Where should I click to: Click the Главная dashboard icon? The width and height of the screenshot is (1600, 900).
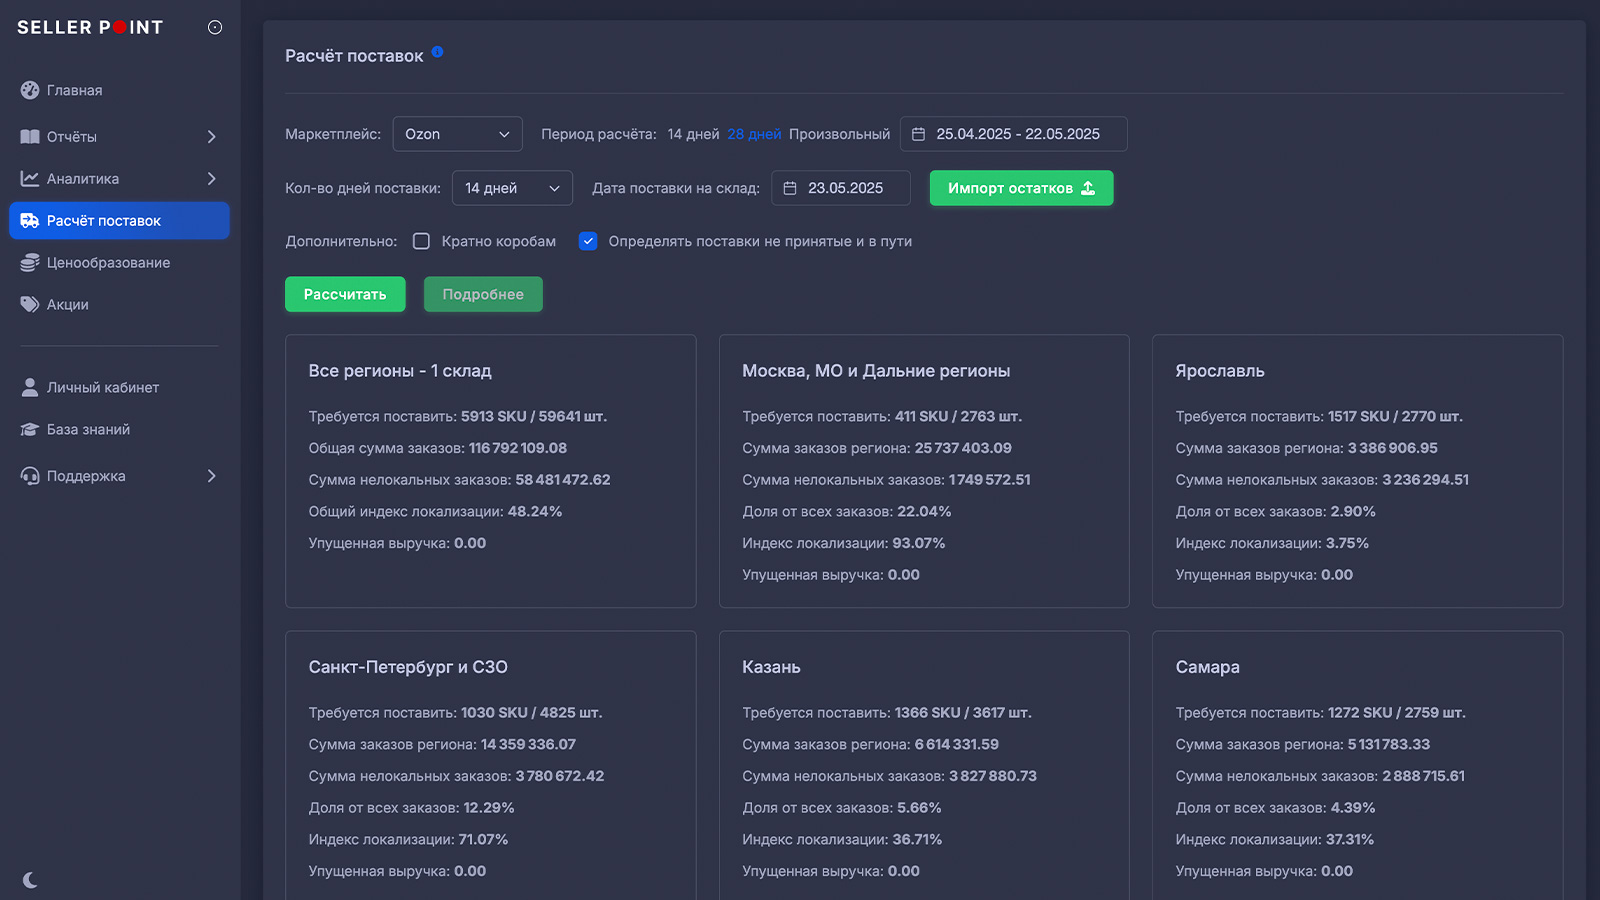coord(30,90)
